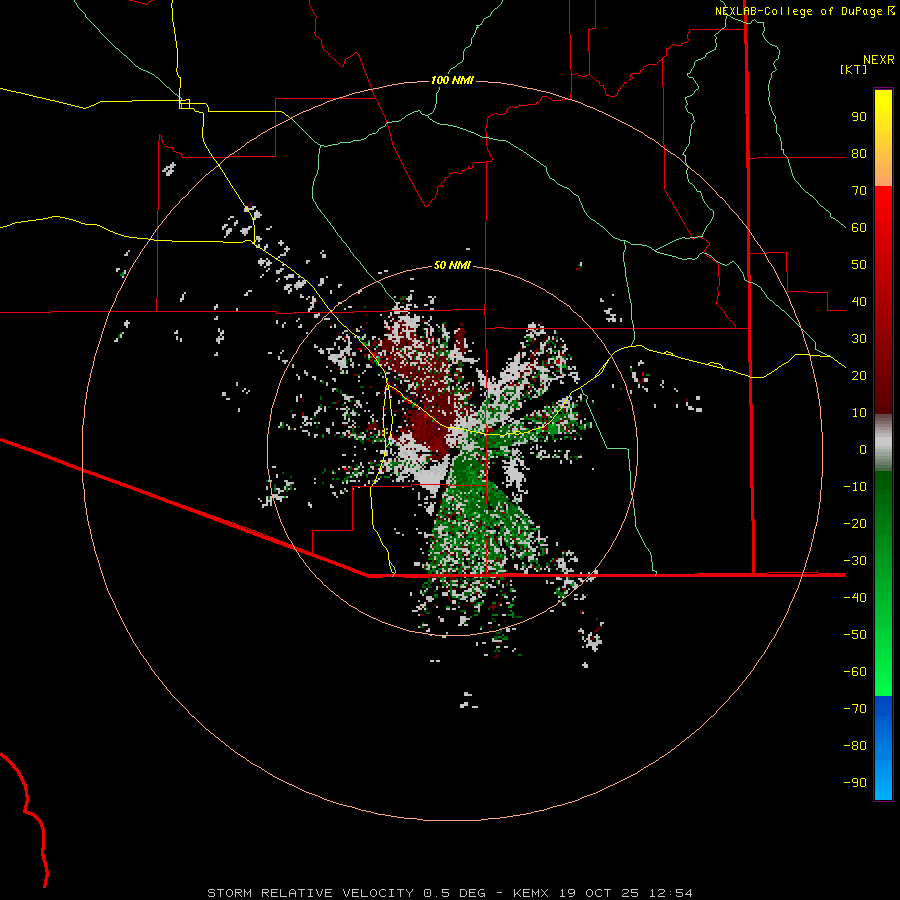Click the -80 scale value

click(855, 746)
